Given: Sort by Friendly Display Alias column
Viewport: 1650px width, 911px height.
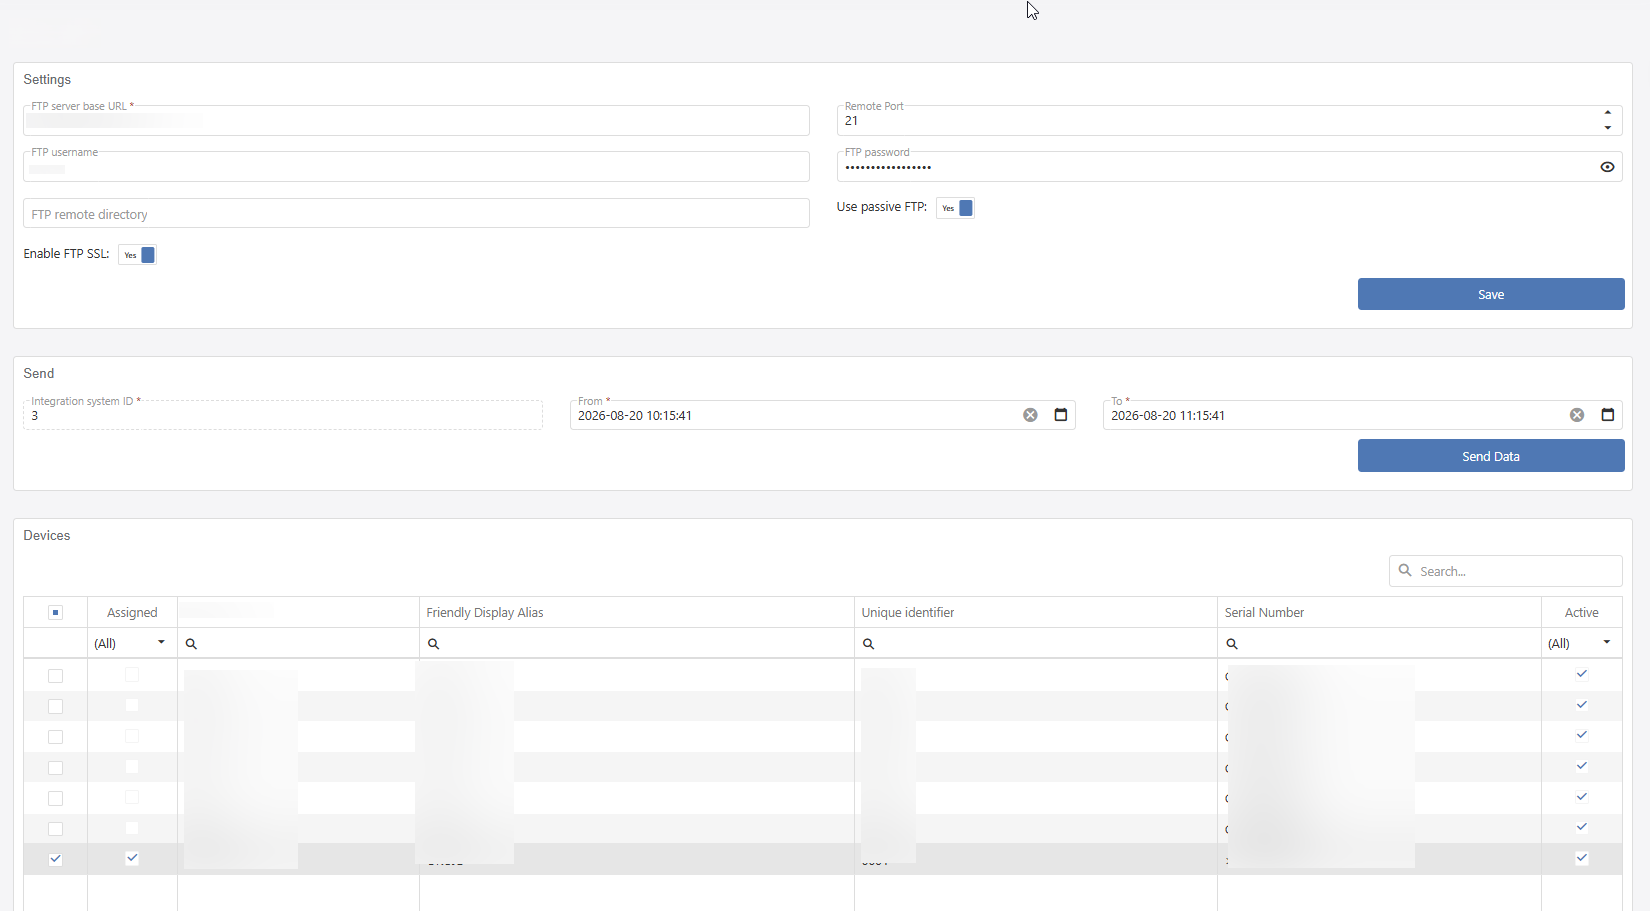Looking at the screenshot, I should click(485, 613).
